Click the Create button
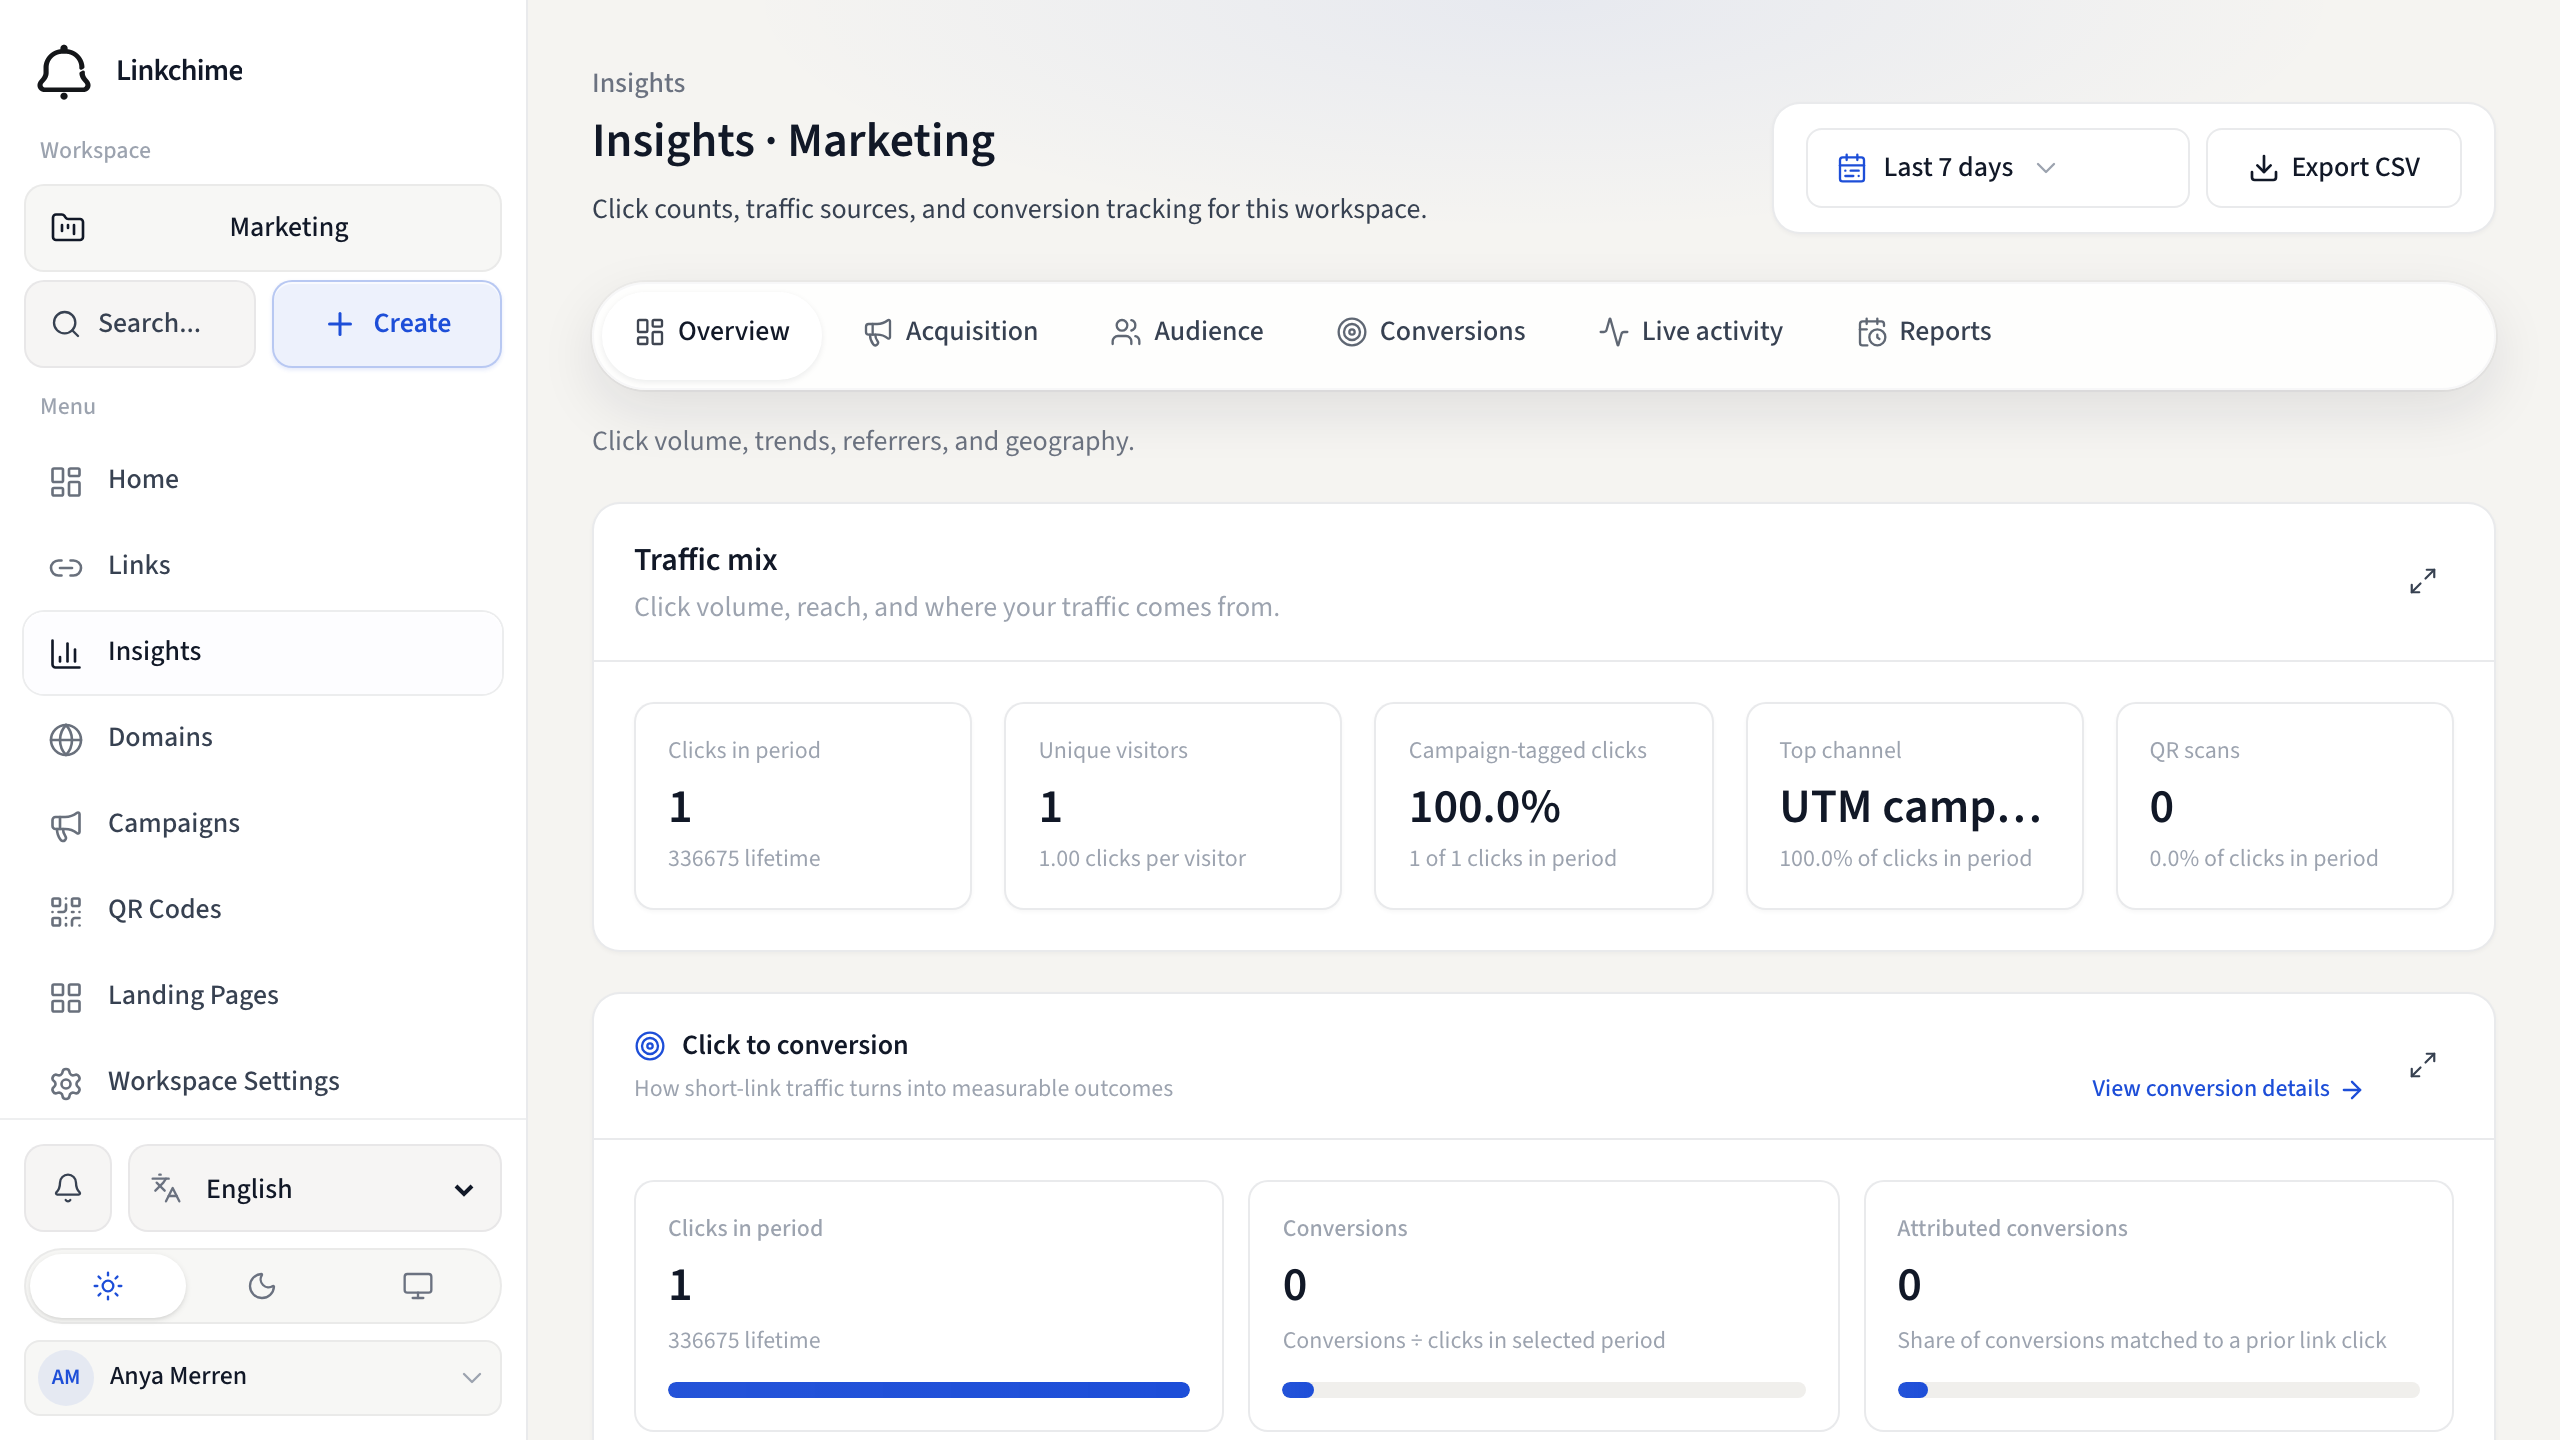The image size is (2560, 1440). pyautogui.click(x=387, y=324)
